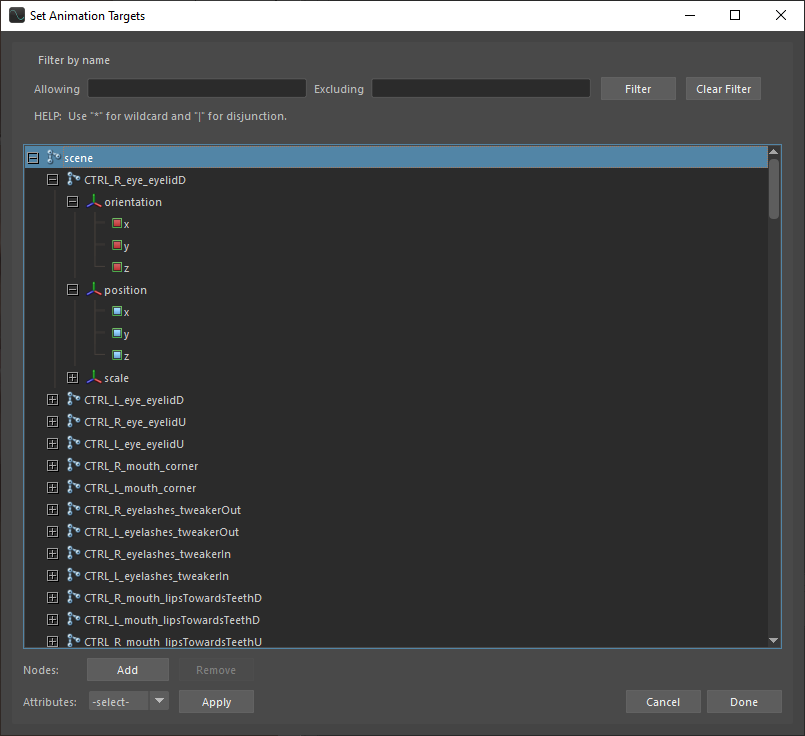Click the Allowing filter text field

pyautogui.click(x=197, y=89)
